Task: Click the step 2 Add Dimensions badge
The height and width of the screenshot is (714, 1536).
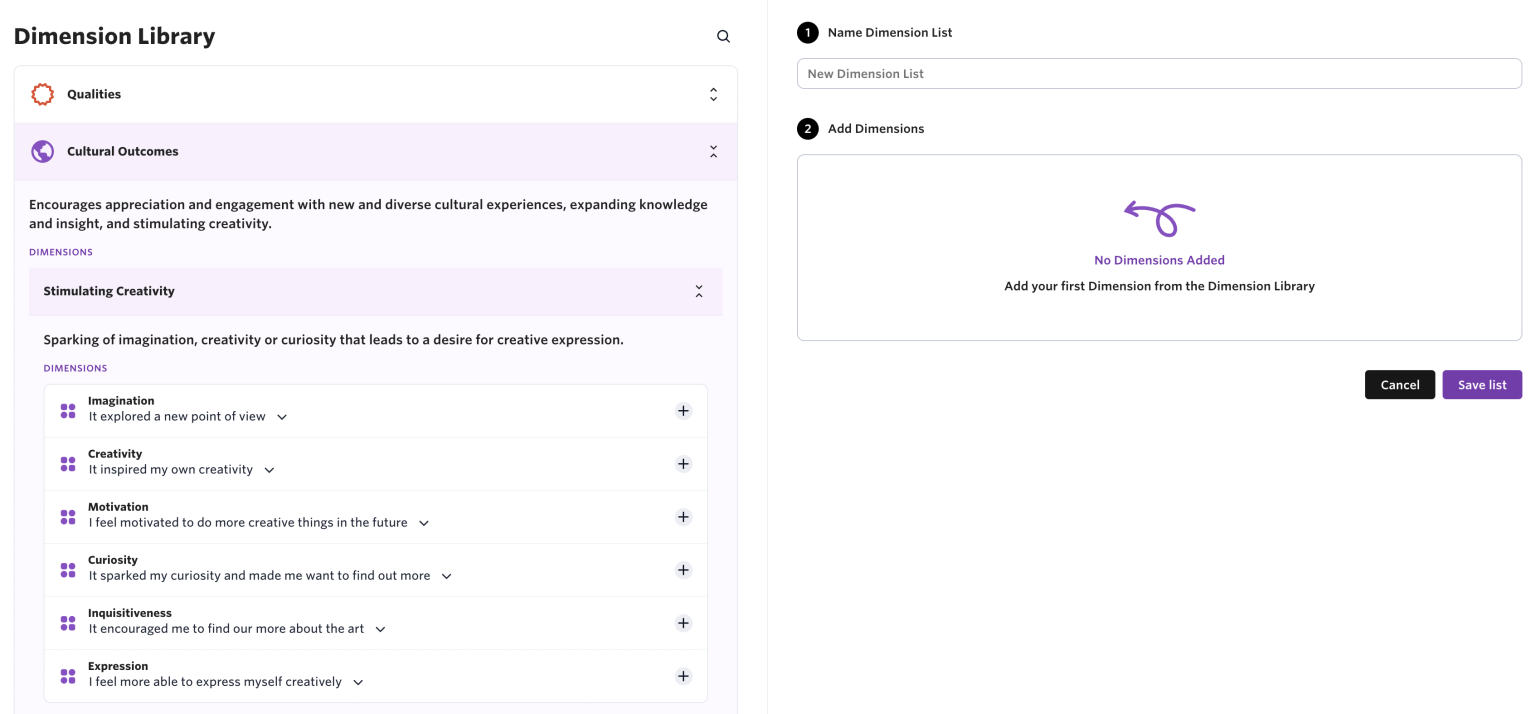Action: tap(807, 128)
